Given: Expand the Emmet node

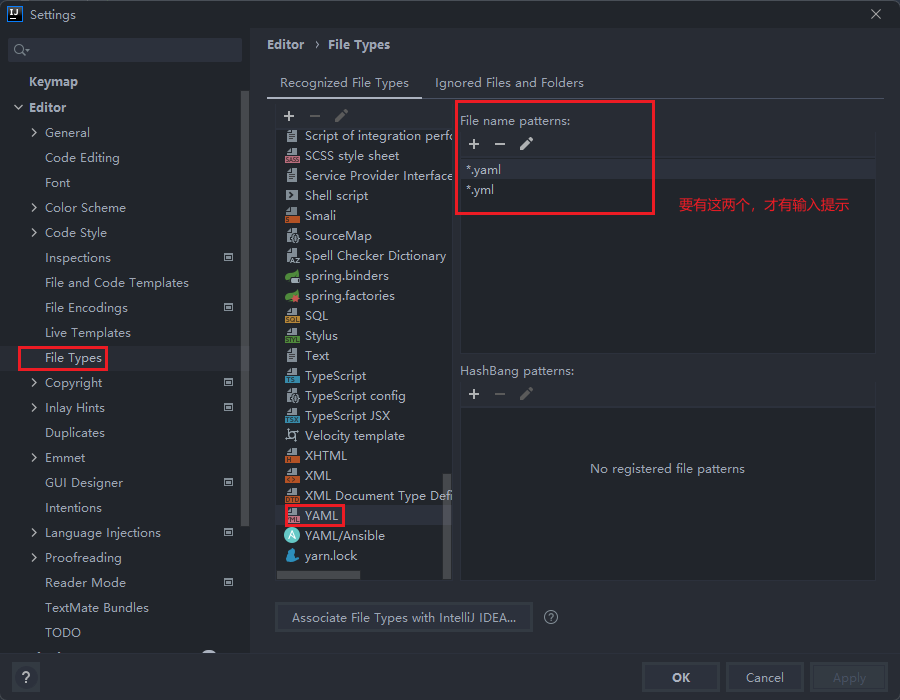Looking at the screenshot, I should tap(34, 458).
